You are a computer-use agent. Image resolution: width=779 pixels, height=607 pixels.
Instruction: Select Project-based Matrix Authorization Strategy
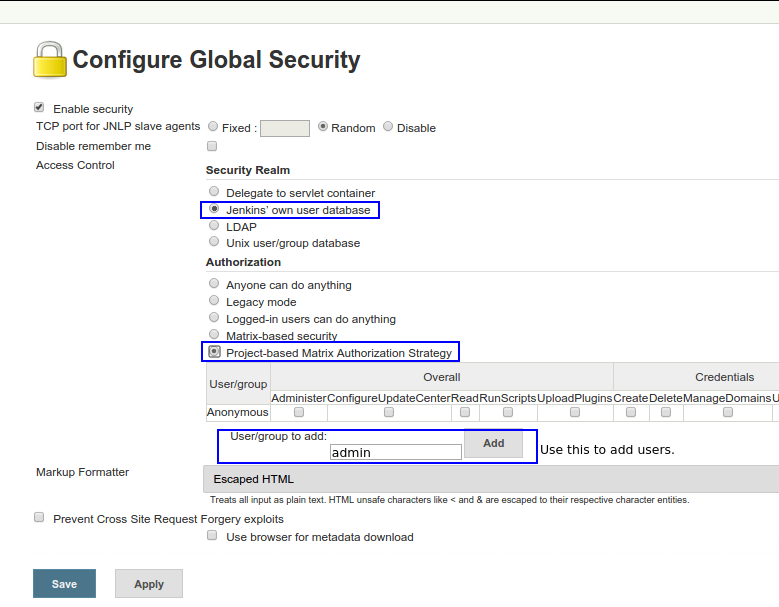click(x=214, y=352)
